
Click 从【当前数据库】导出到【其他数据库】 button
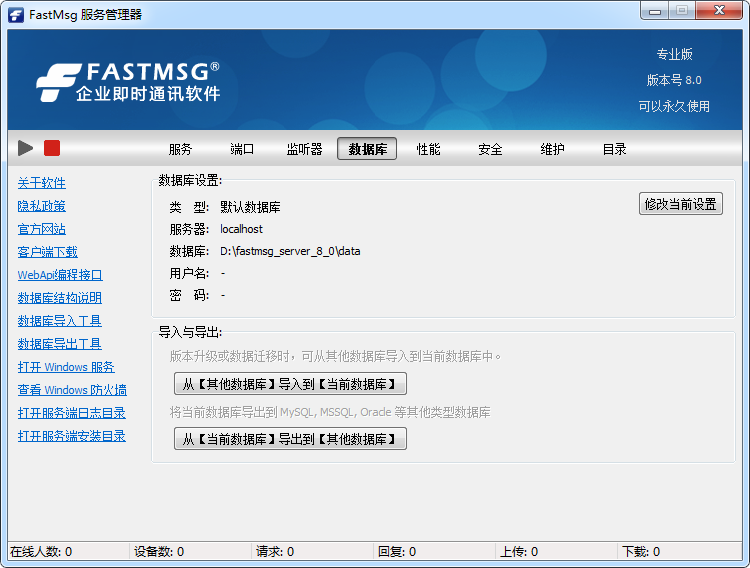(290, 439)
